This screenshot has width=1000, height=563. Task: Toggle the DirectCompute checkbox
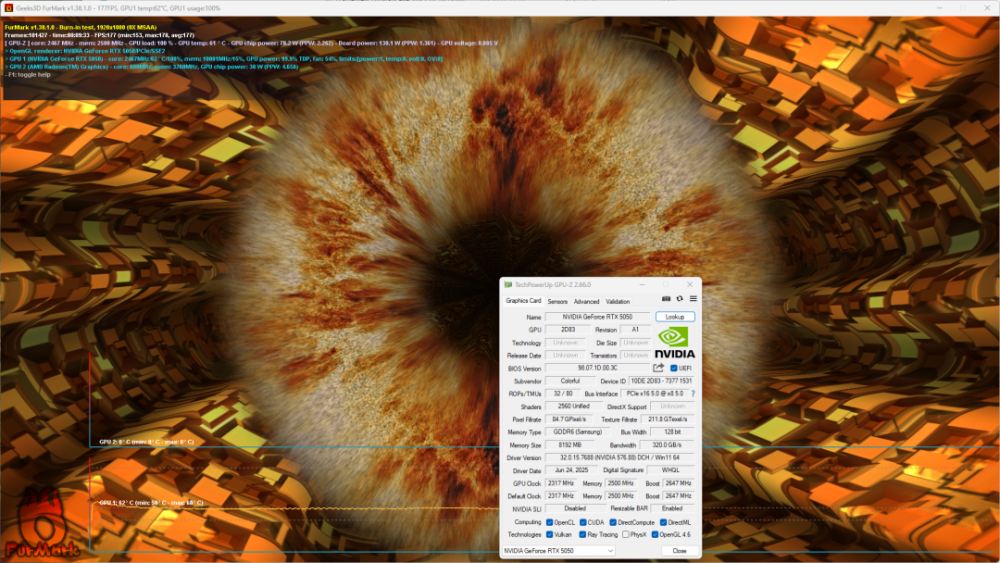612,522
